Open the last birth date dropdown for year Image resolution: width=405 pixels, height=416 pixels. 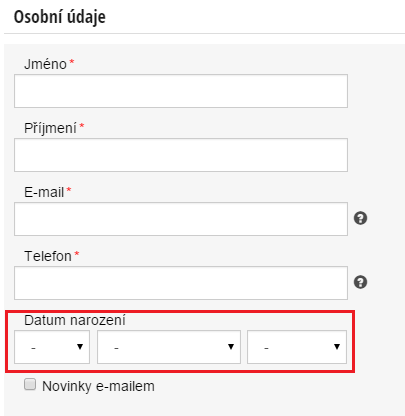click(297, 347)
